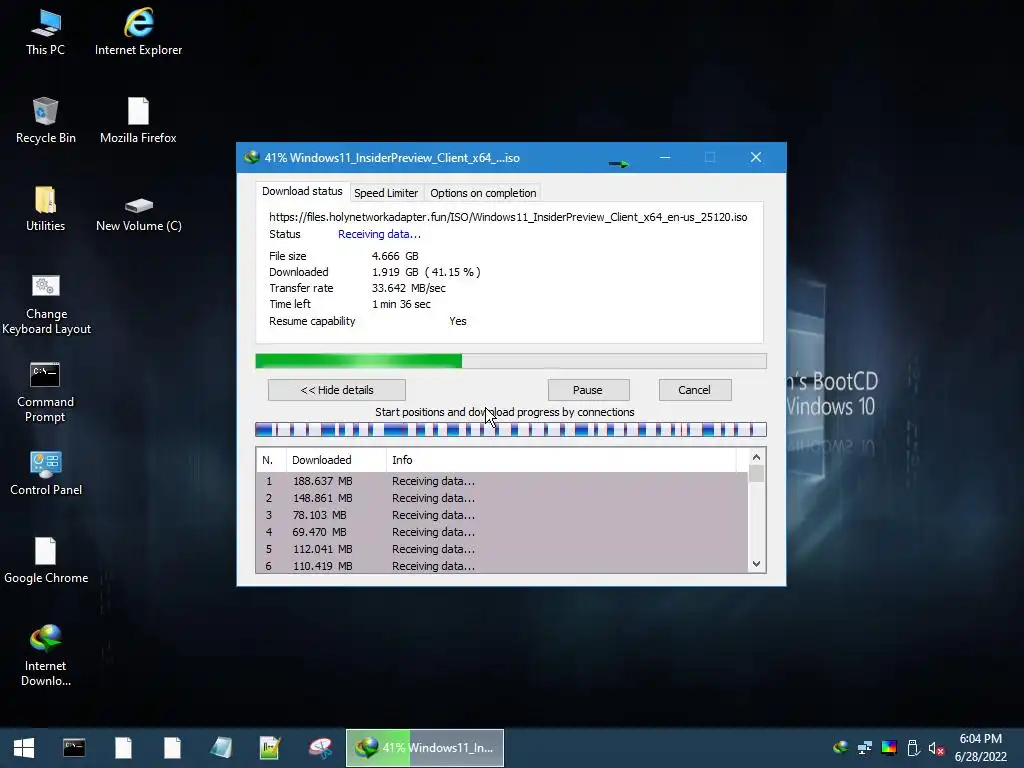Click the second blank document taskbar icon
Image resolution: width=1024 pixels, height=768 pixels.
pos(172,748)
